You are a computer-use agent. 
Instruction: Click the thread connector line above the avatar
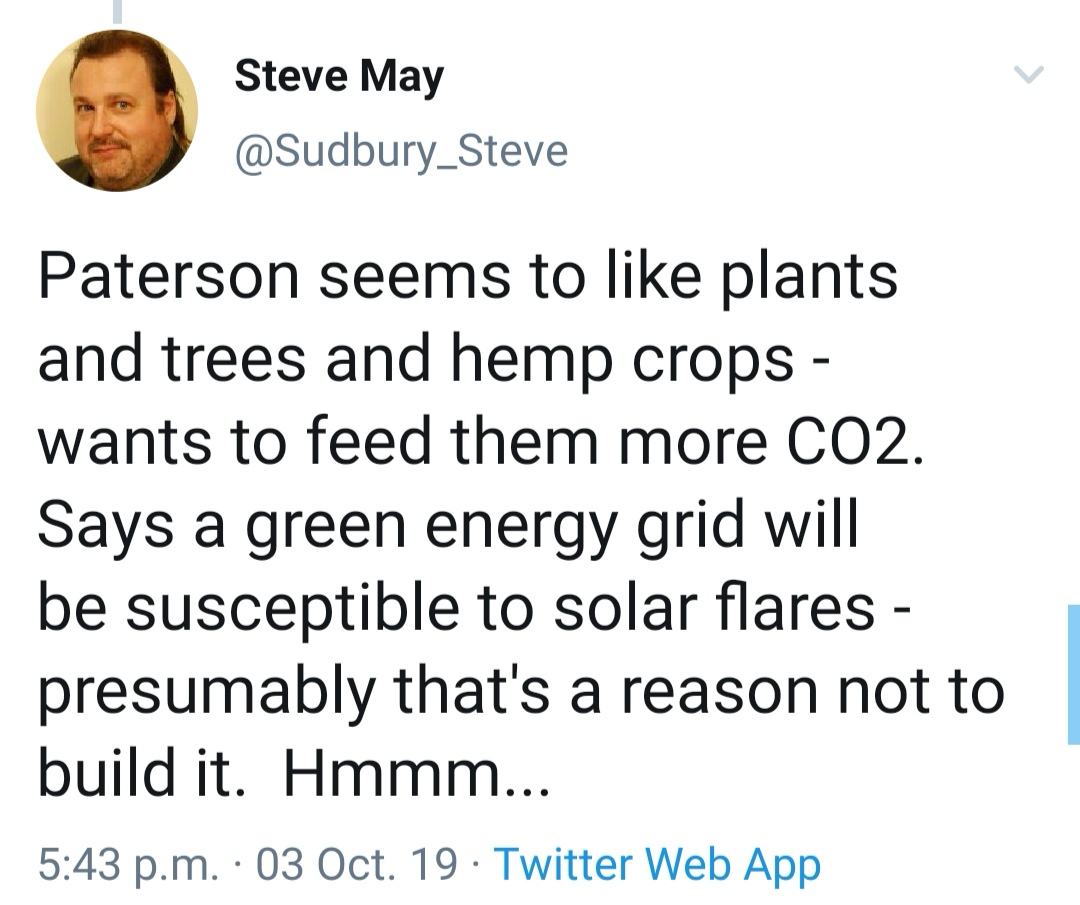117,10
